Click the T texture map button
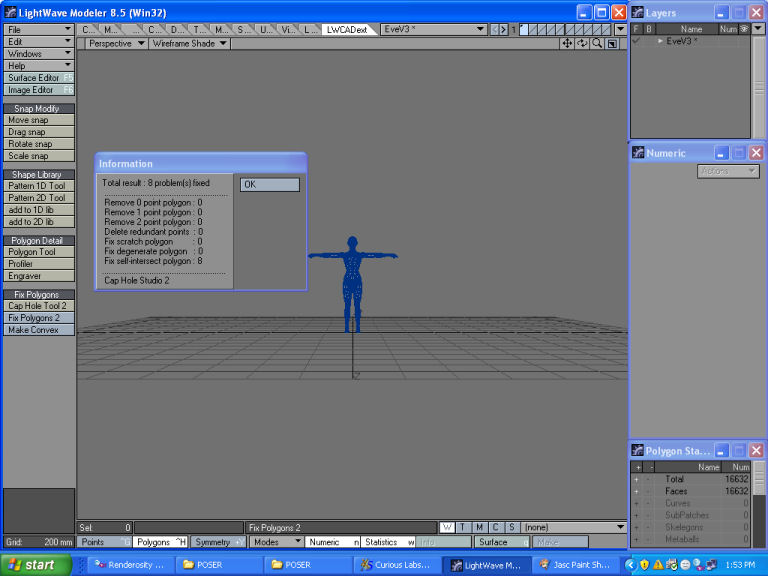Screen dimensions: 768x576 (x=464, y=527)
